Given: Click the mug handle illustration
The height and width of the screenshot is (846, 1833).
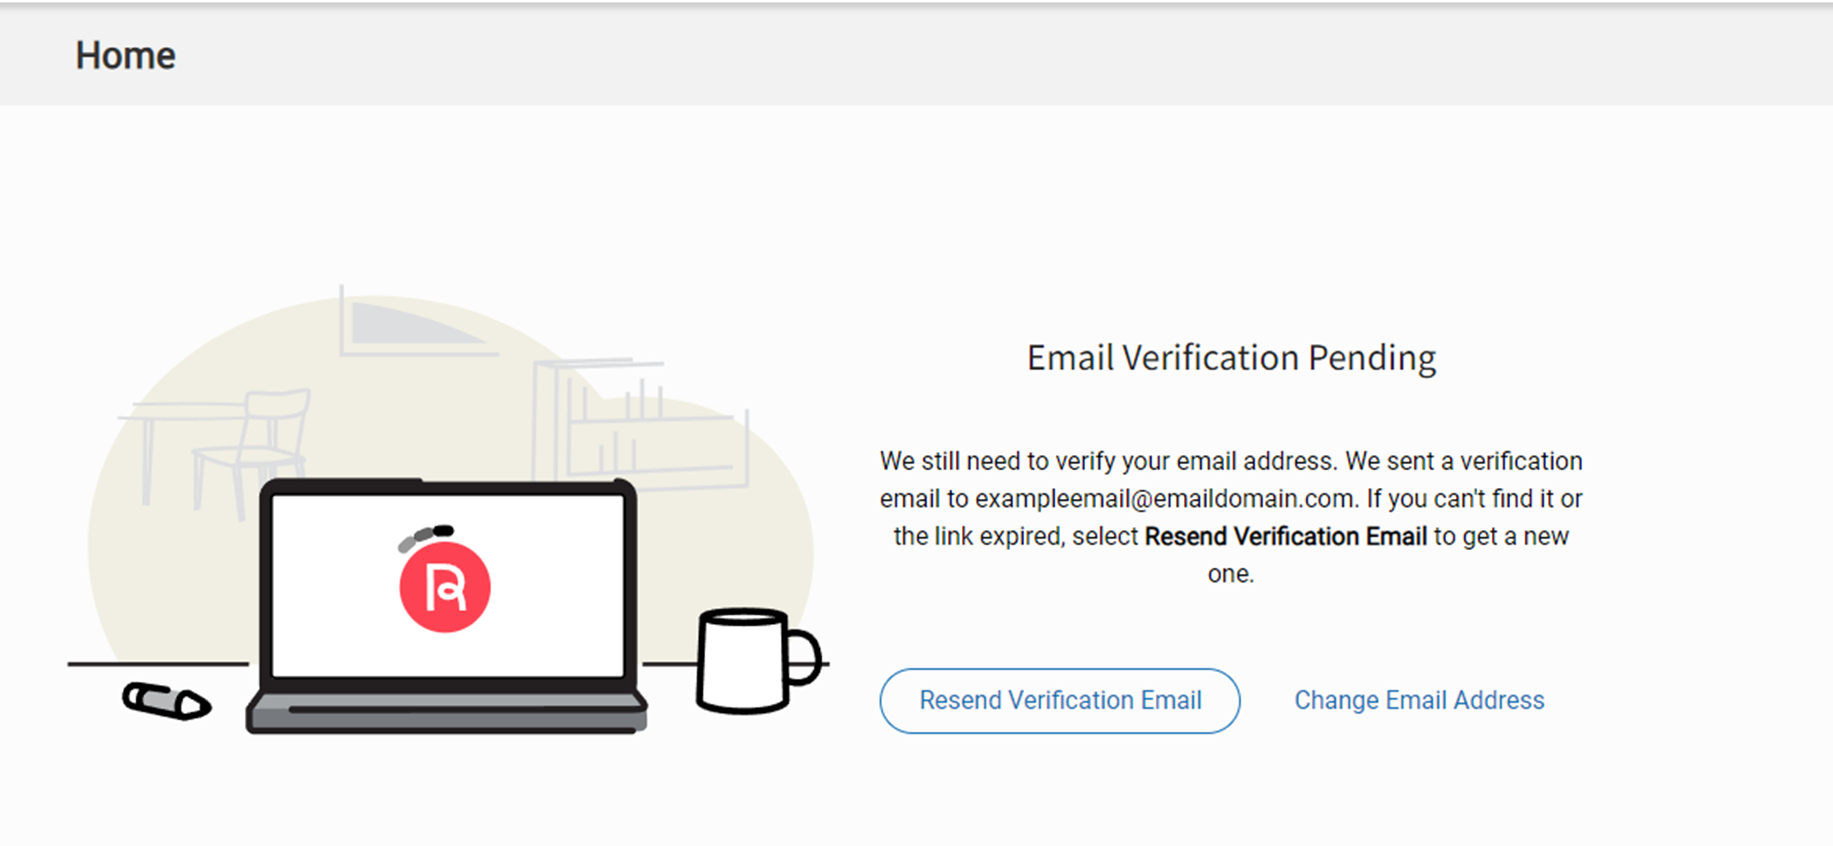Looking at the screenshot, I should click(x=804, y=659).
